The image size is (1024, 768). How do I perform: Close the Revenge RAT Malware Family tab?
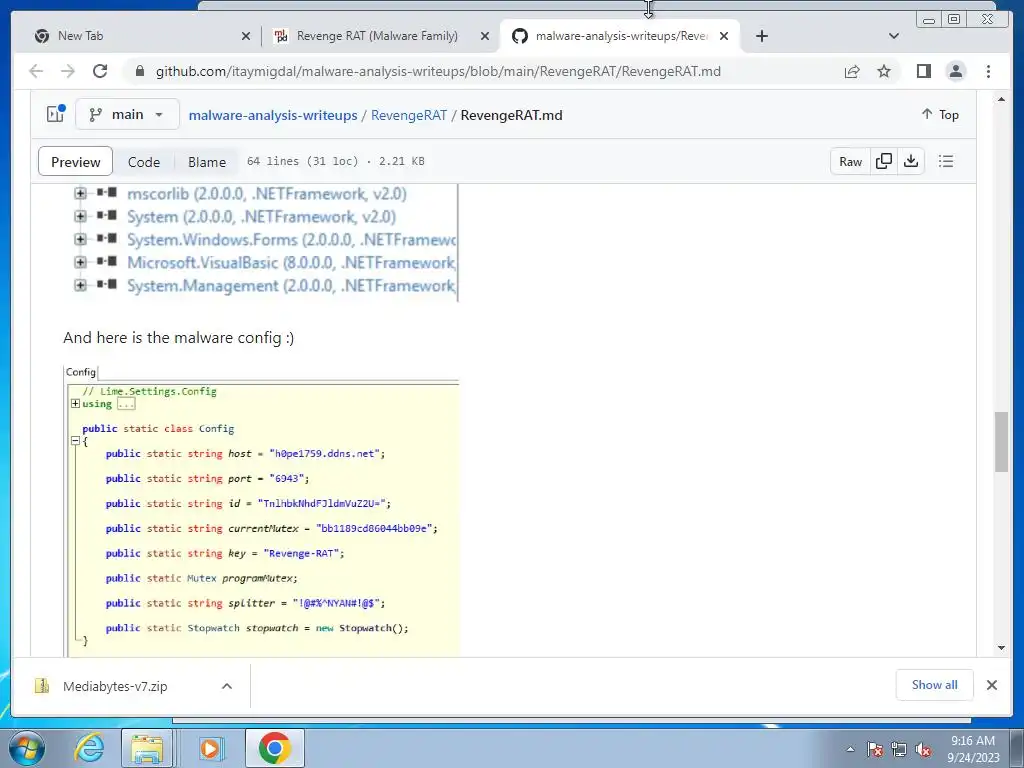485,36
